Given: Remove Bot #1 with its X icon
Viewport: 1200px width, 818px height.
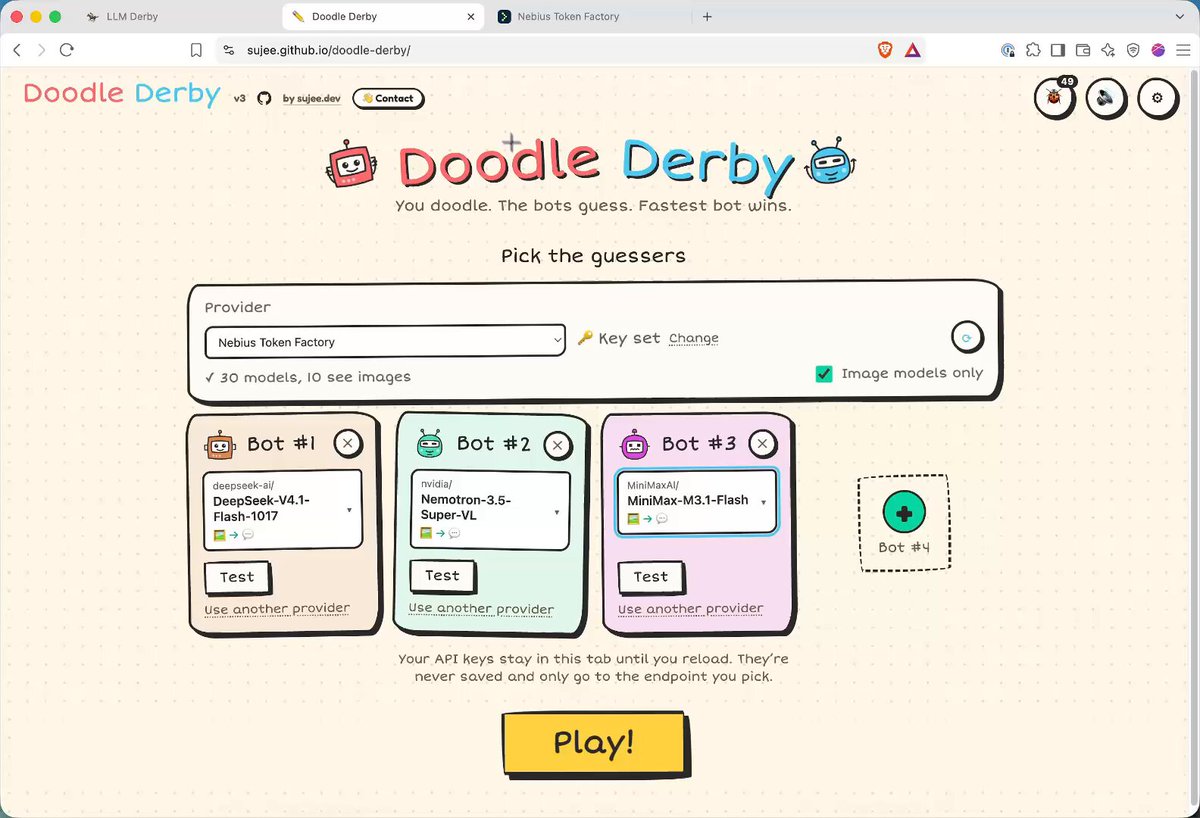Looking at the screenshot, I should click(x=347, y=443).
